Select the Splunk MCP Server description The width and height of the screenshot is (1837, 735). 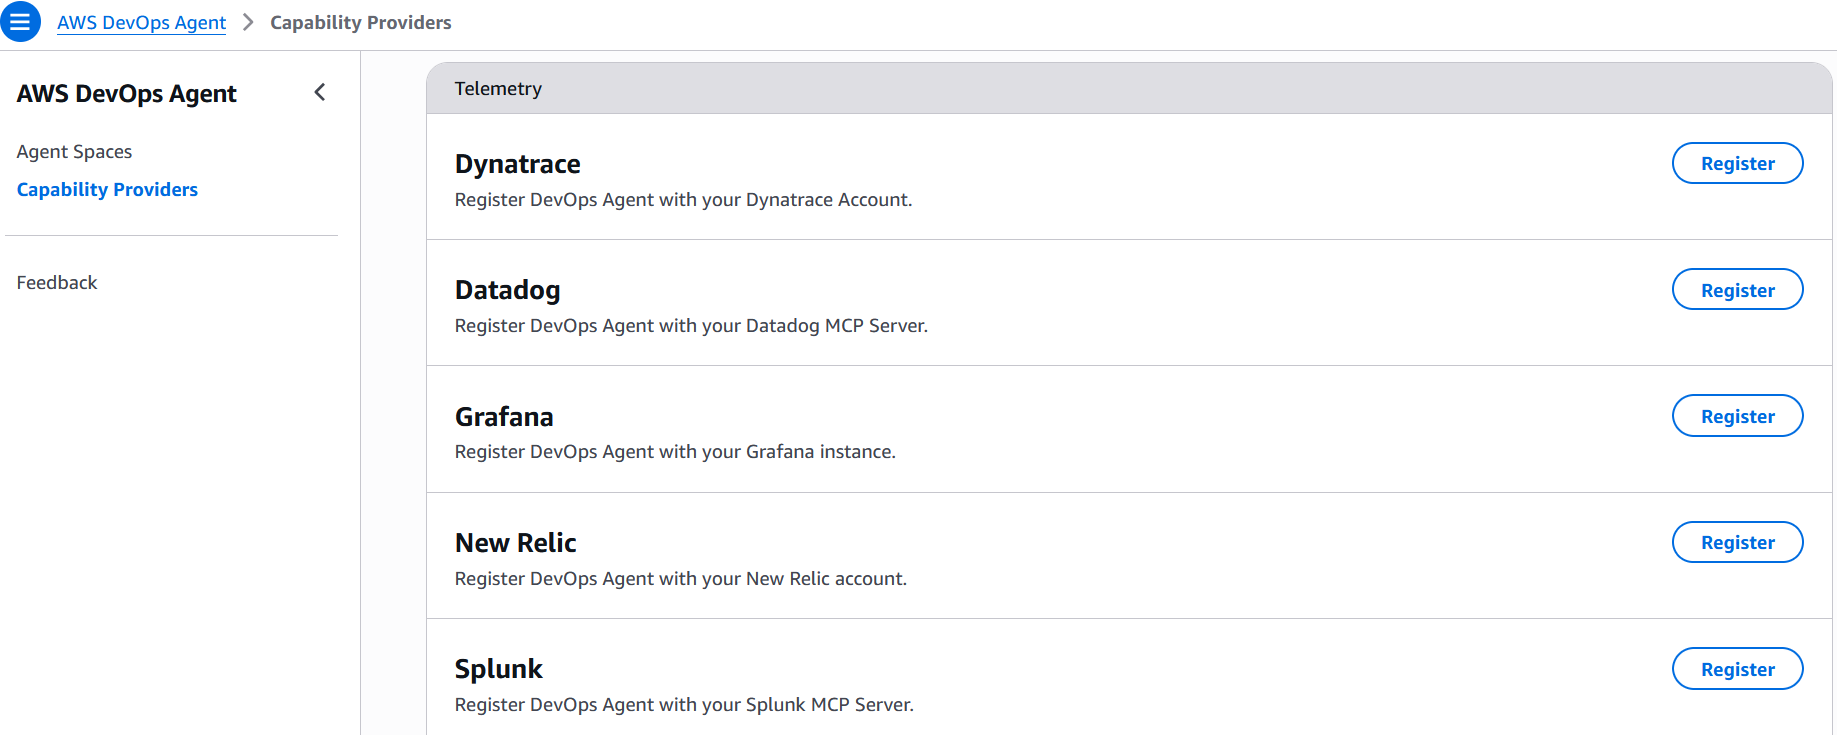tap(684, 704)
